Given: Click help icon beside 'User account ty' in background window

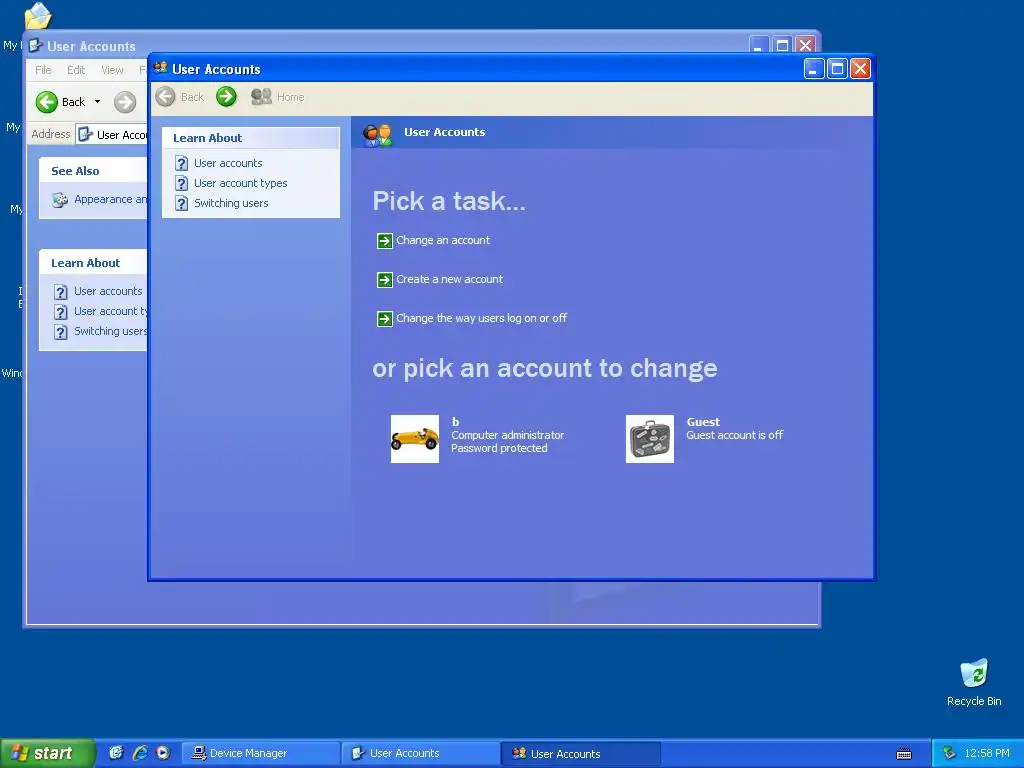Looking at the screenshot, I should (60, 312).
